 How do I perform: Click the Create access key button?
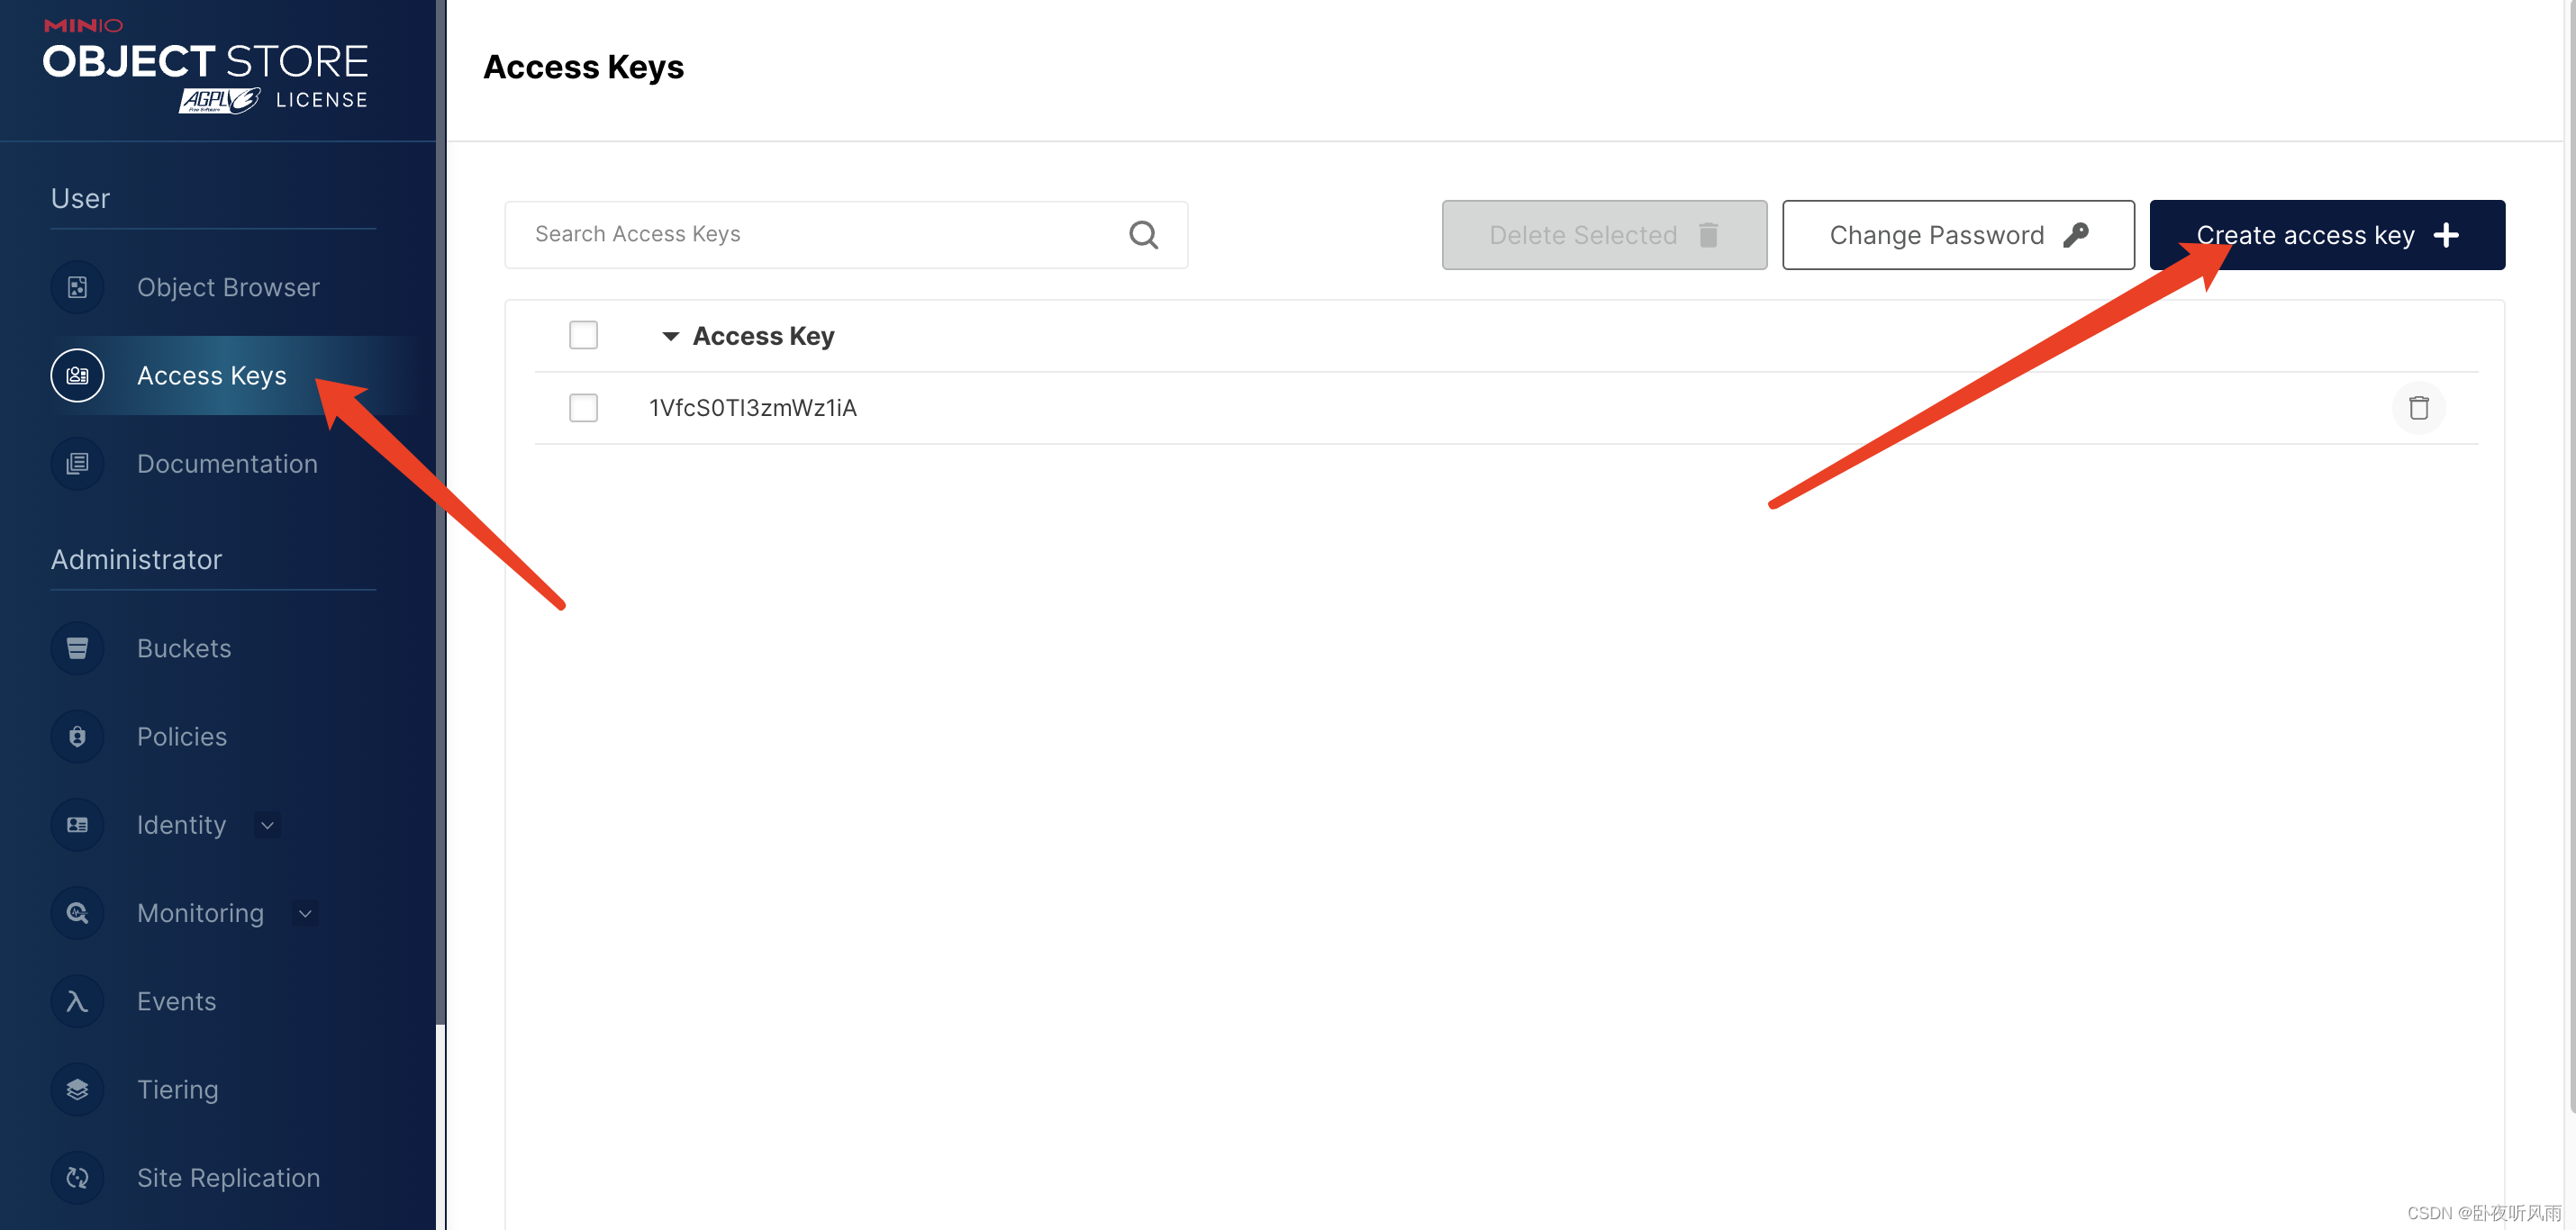(x=2327, y=234)
